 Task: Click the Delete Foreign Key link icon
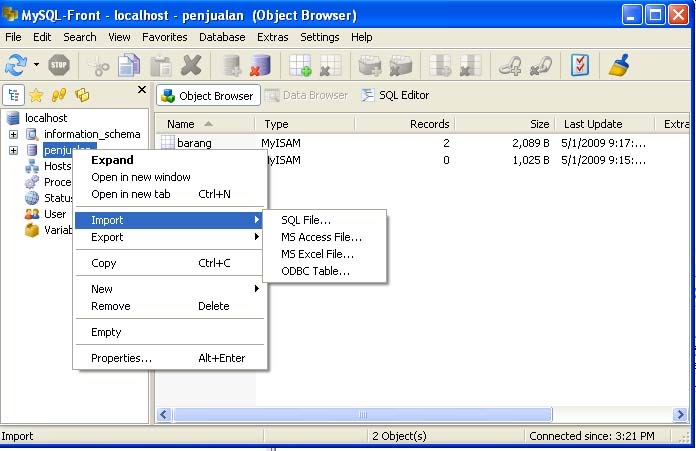541,66
